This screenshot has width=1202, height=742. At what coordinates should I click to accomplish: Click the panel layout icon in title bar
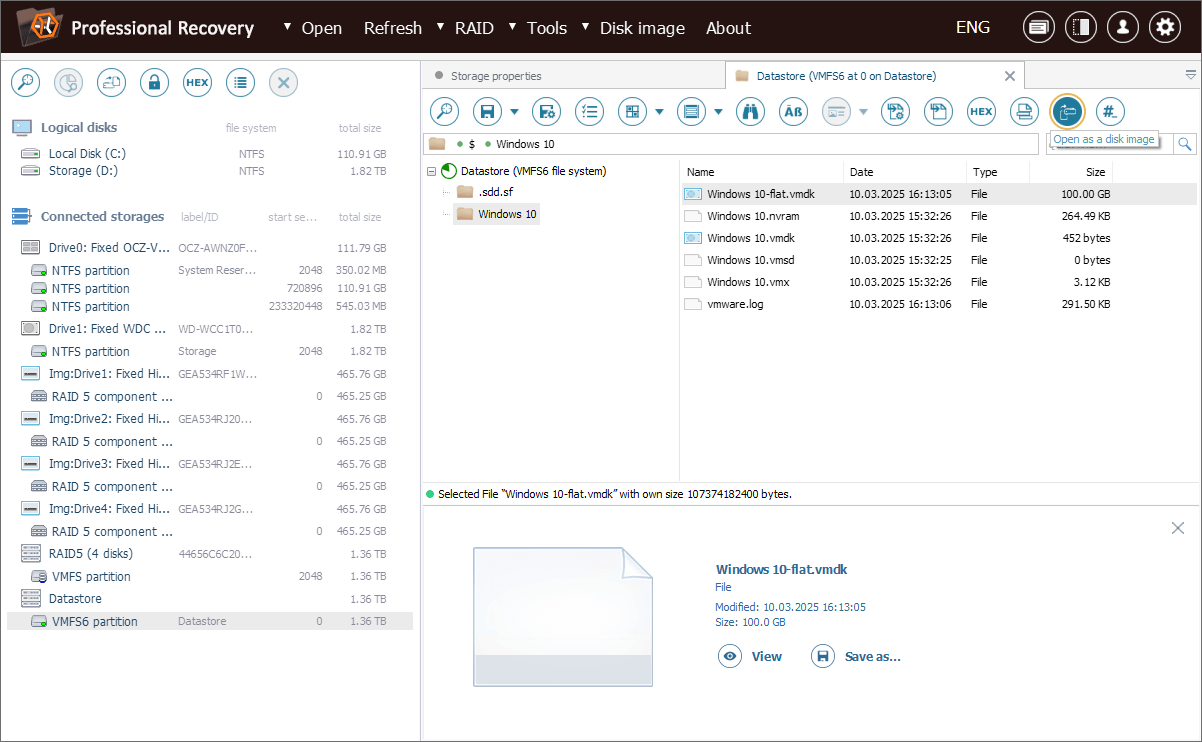[x=1081, y=28]
